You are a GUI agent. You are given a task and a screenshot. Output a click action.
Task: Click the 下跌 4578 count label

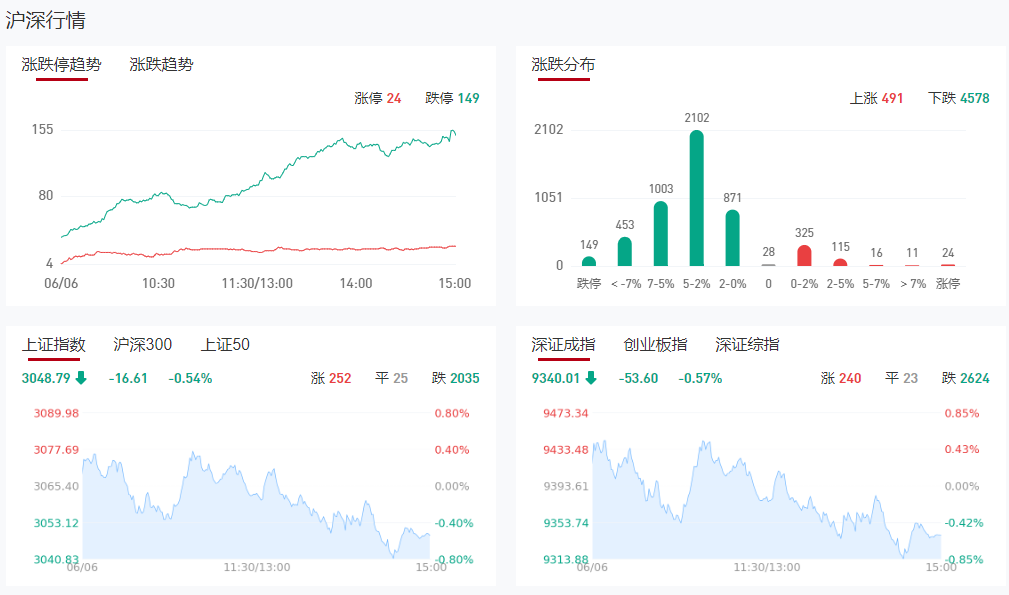click(958, 98)
